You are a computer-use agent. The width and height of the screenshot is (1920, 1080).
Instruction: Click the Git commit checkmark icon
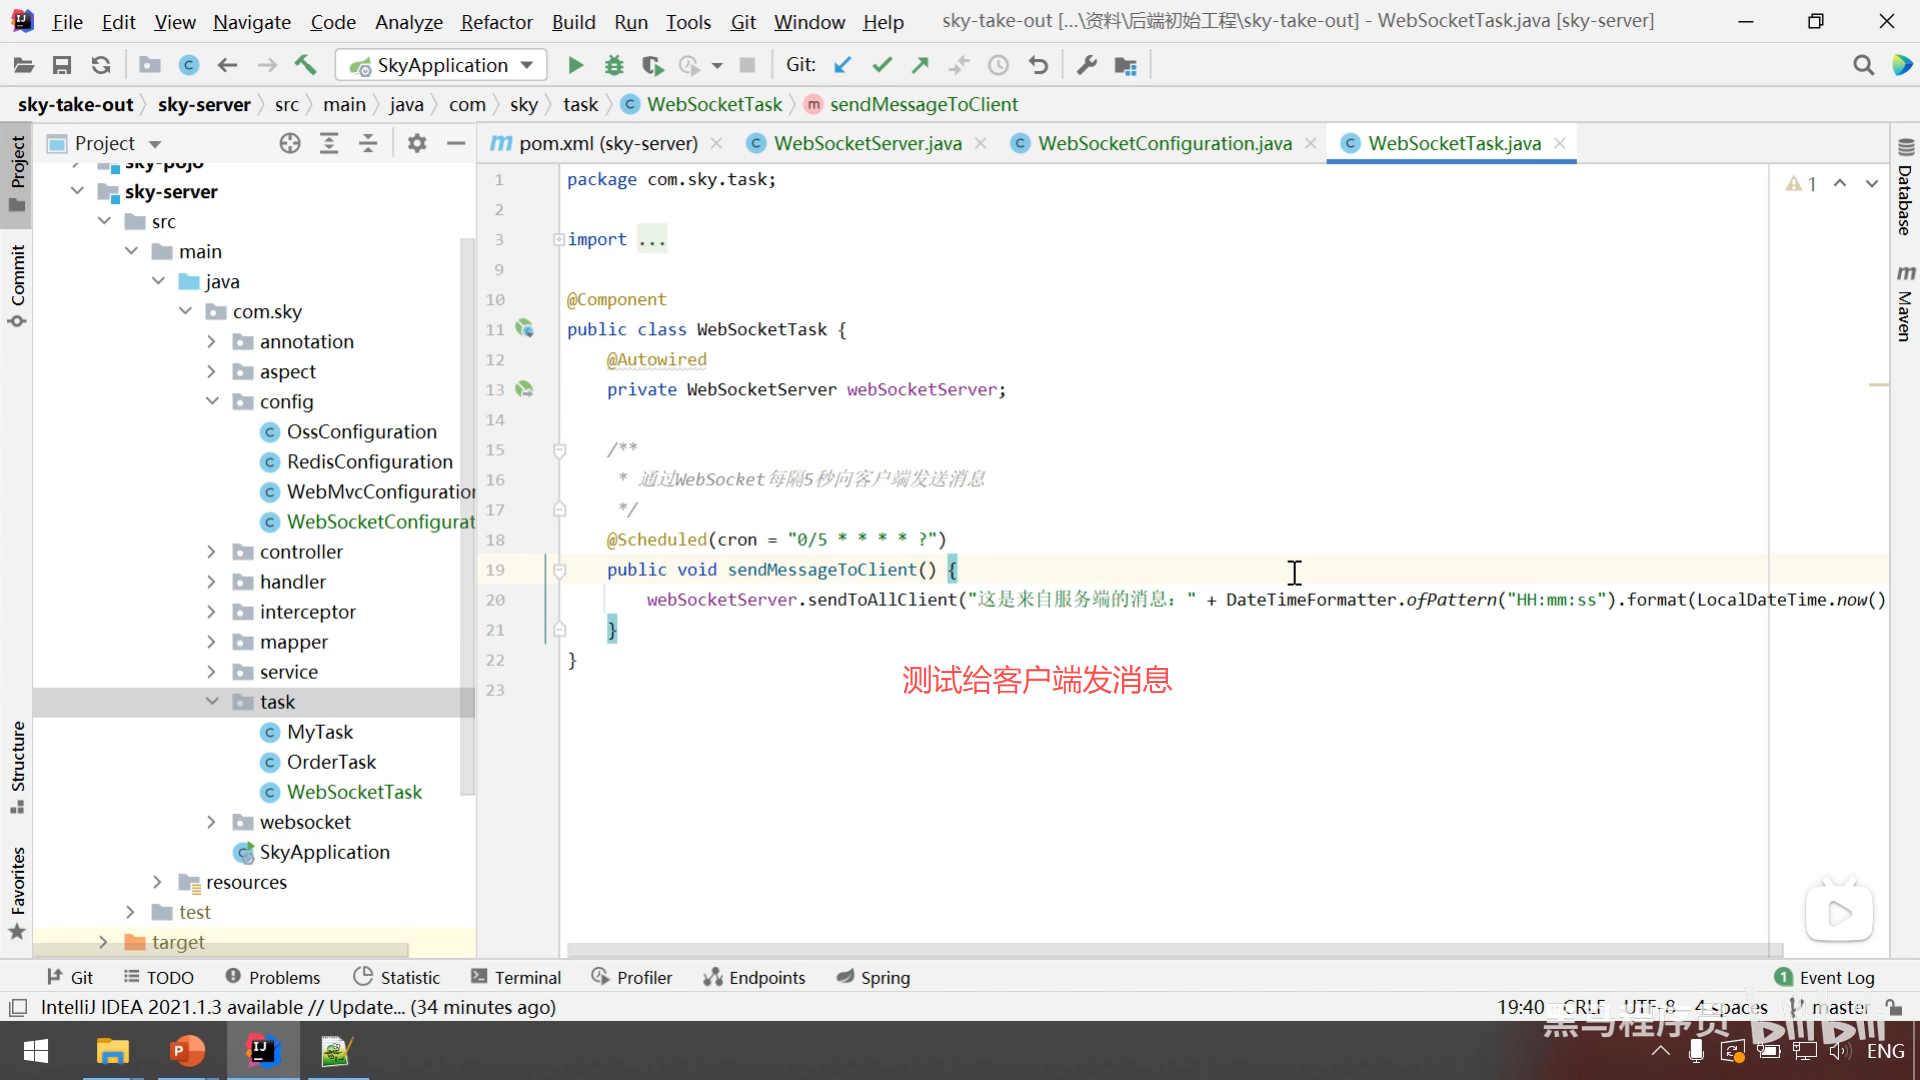881,65
